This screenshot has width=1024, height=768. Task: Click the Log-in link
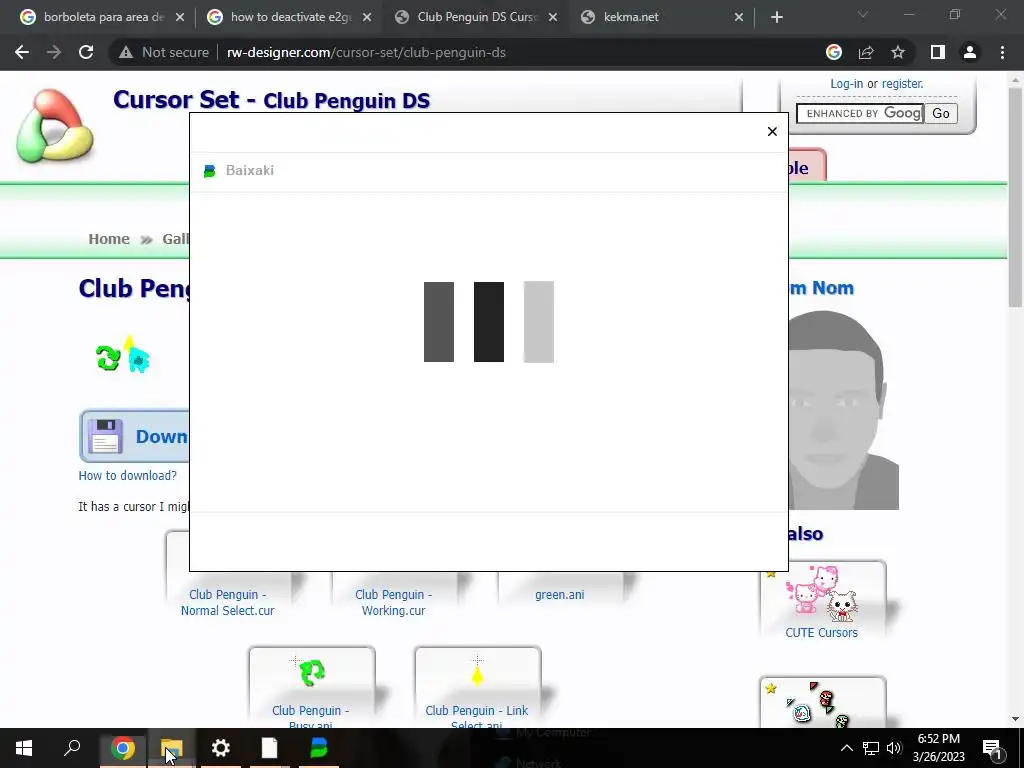846,84
